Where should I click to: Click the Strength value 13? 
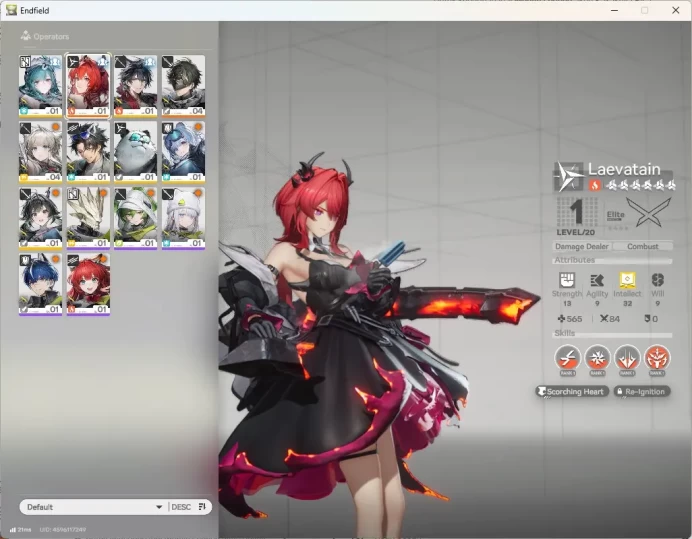click(567, 303)
